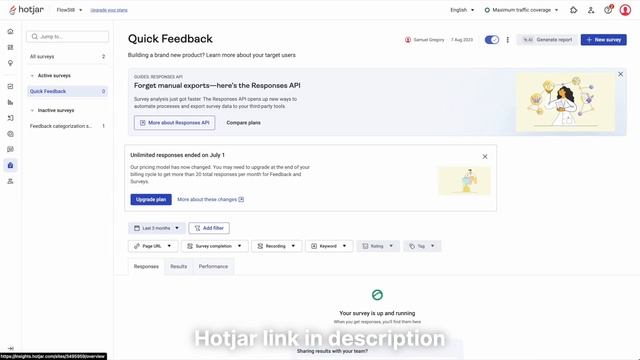Expand sidebar with bottom arrow icon
Viewport: 640px width, 360px height.
coord(11,348)
